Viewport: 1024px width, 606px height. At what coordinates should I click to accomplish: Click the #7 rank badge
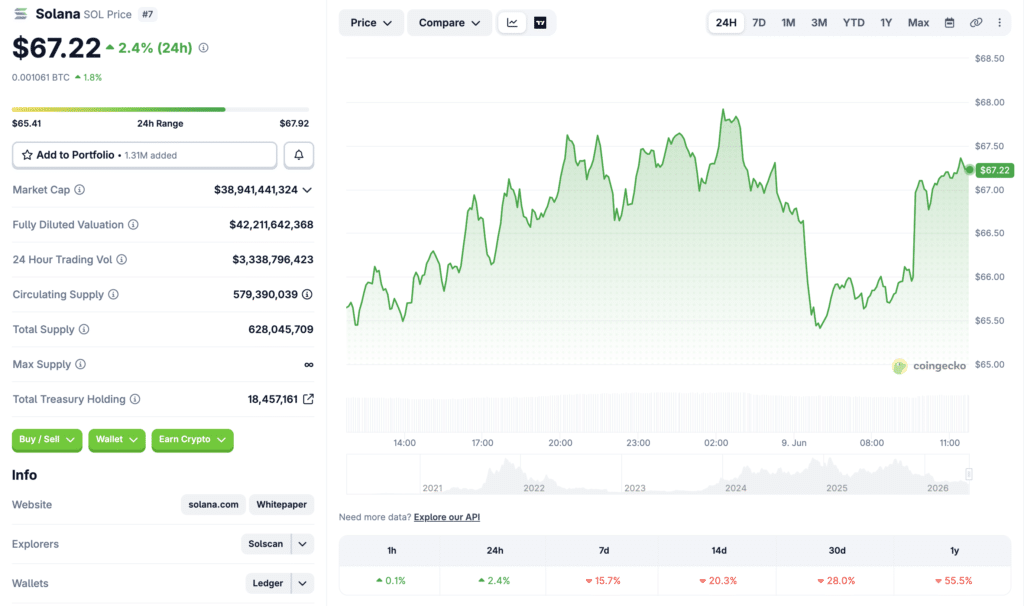[x=148, y=14]
